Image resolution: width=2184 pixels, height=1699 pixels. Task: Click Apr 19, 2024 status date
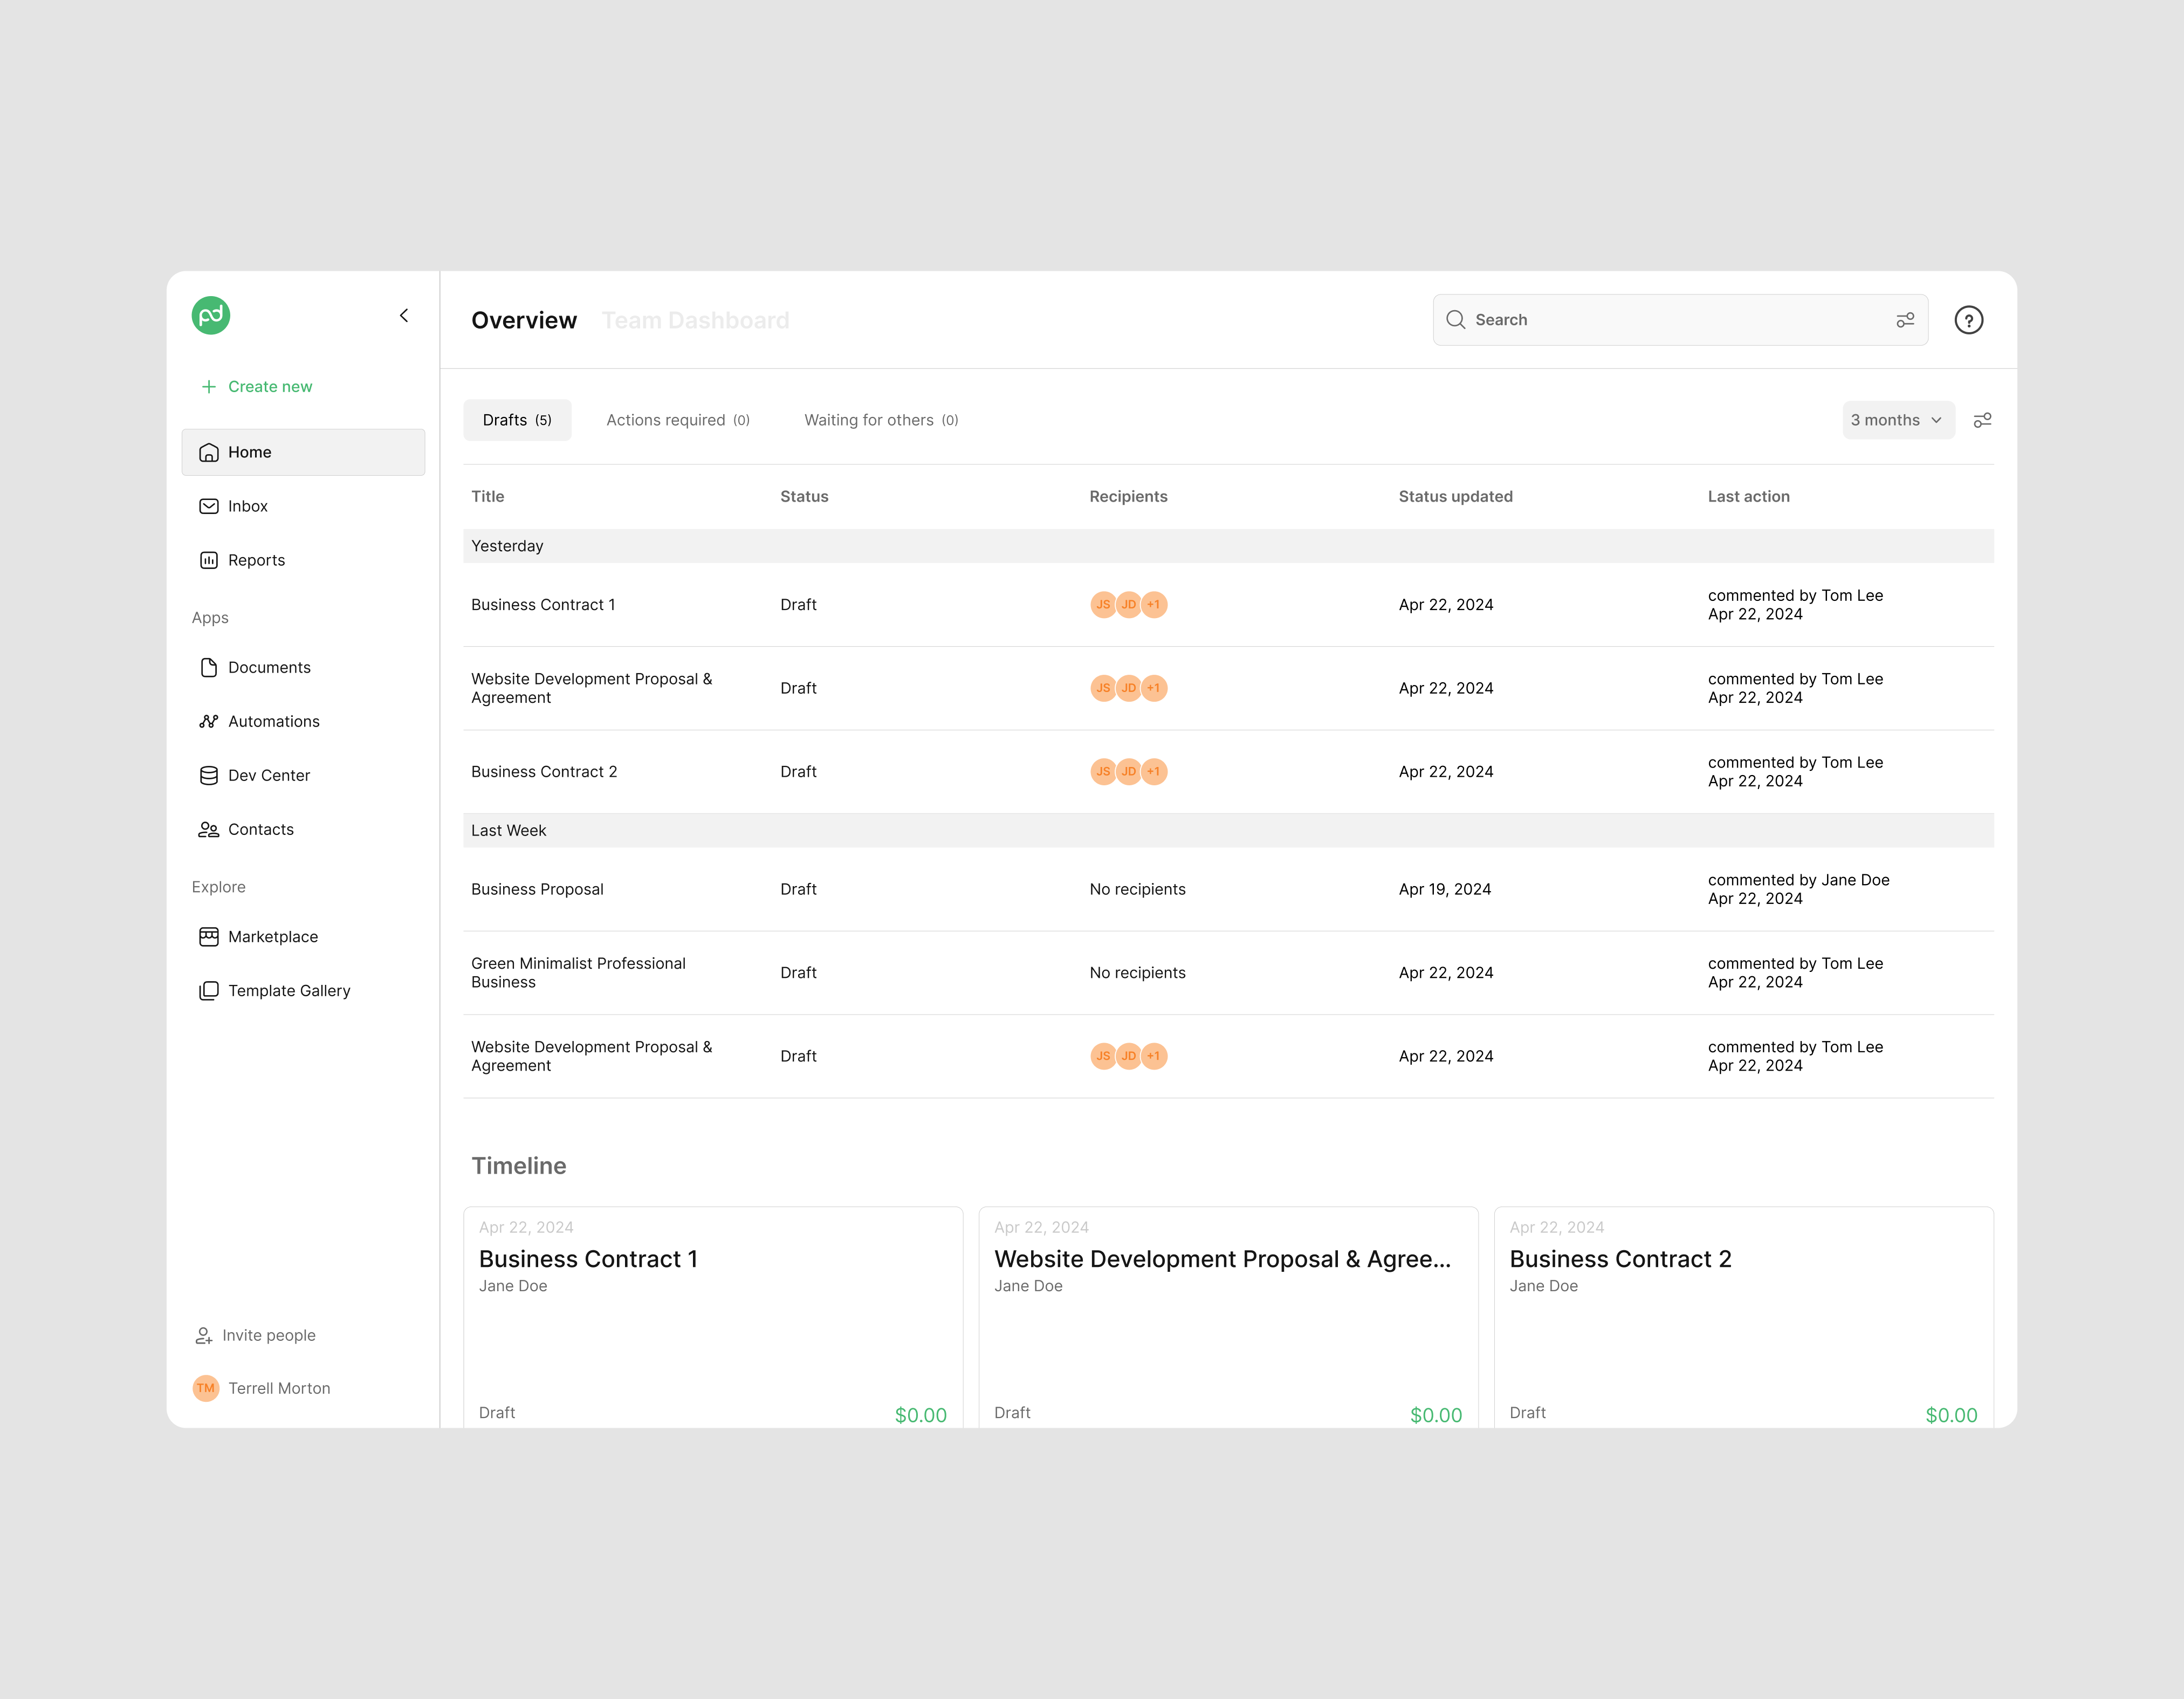(1444, 889)
